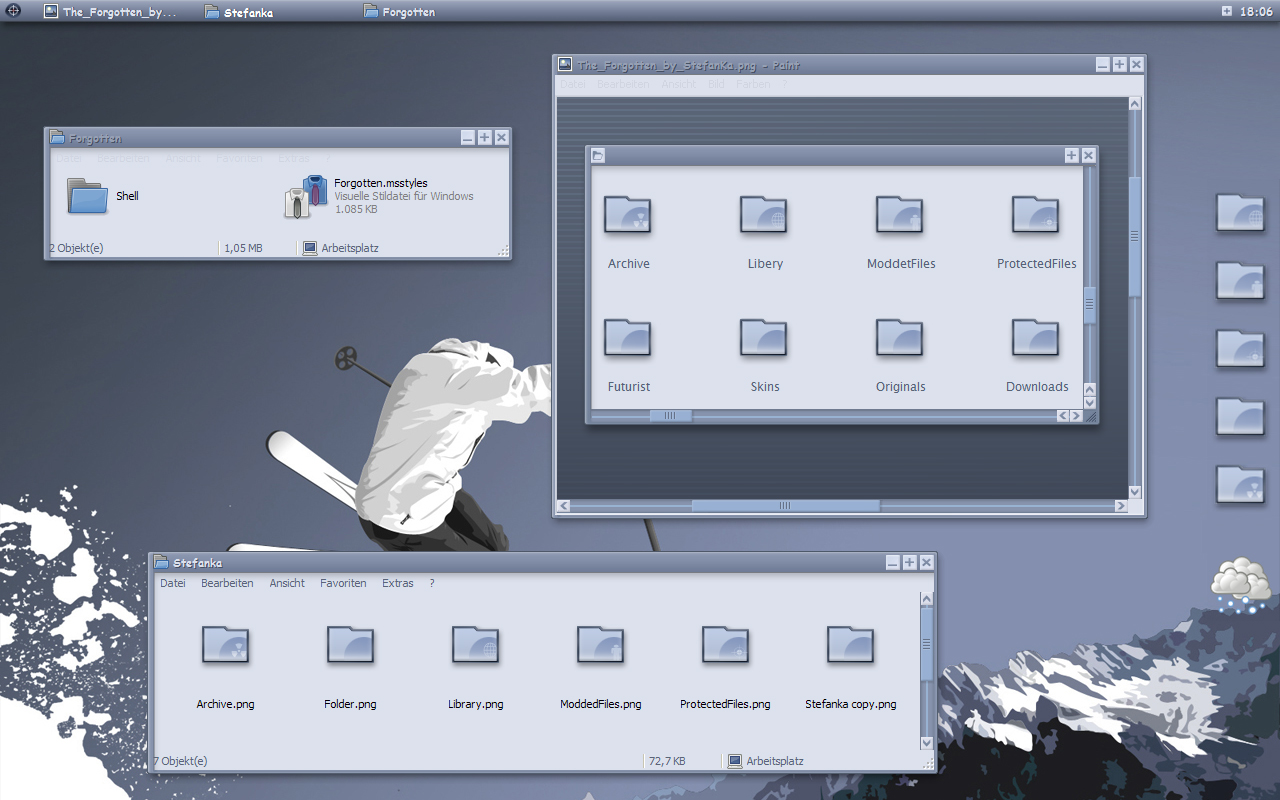Click Paint vertical scrollbar up arrow

coord(1135,103)
